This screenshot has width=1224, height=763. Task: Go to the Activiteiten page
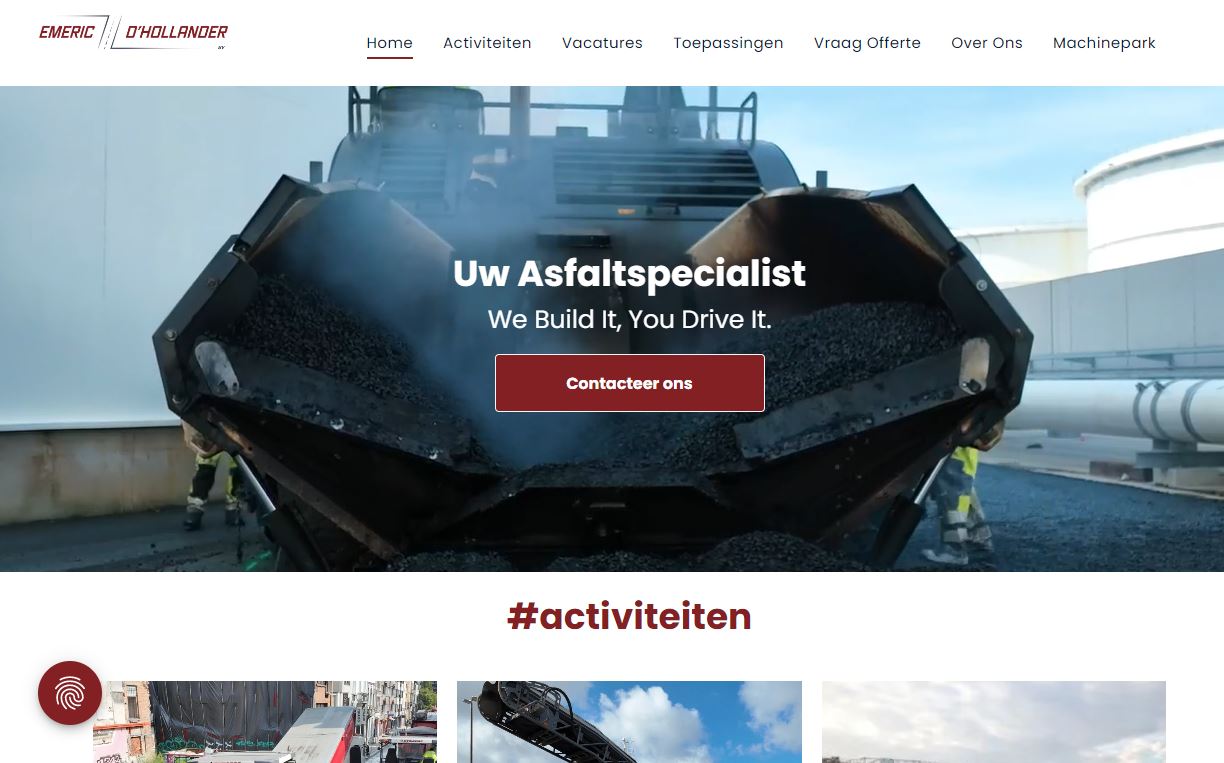487,43
